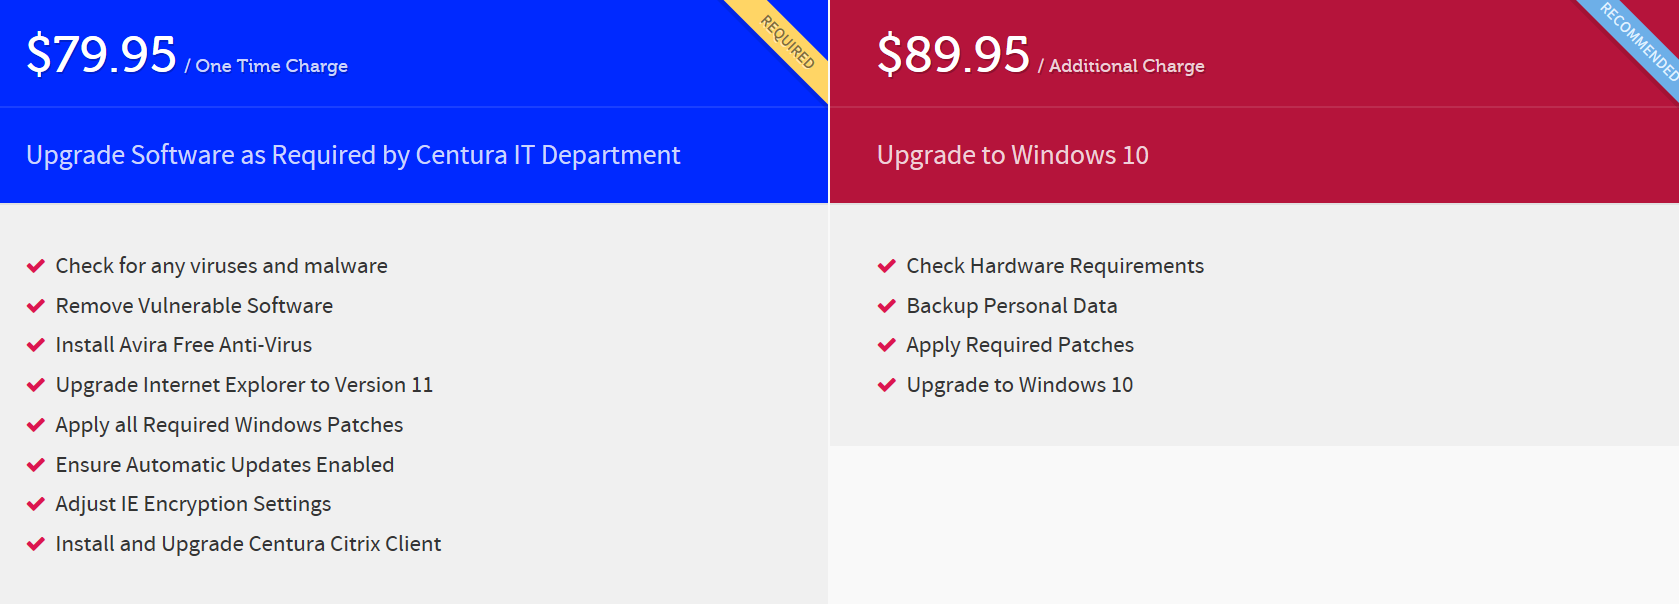Click Install and Upgrade Centura Citrix Client item
Screen dimensions: 1679x604
click(x=248, y=544)
